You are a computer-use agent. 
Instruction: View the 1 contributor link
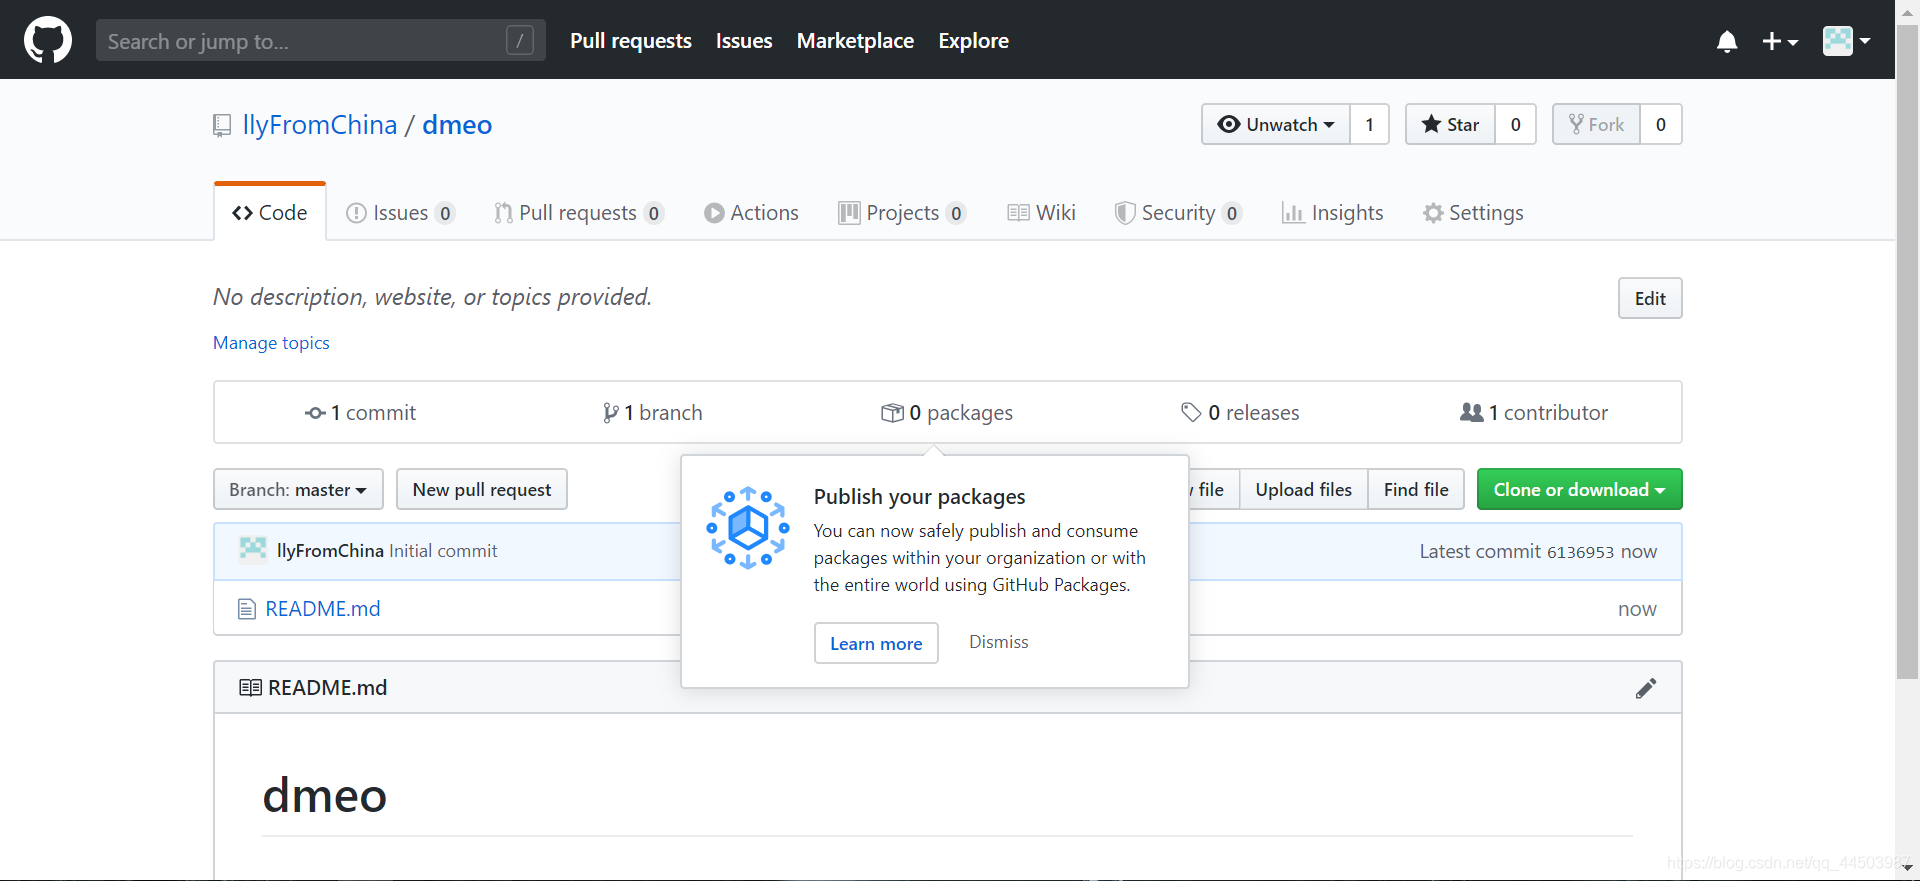[x=1534, y=413]
